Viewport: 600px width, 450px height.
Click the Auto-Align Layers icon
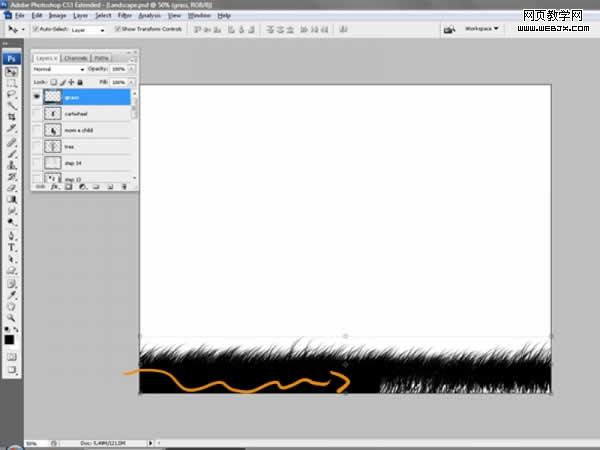[x=343, y=29]
